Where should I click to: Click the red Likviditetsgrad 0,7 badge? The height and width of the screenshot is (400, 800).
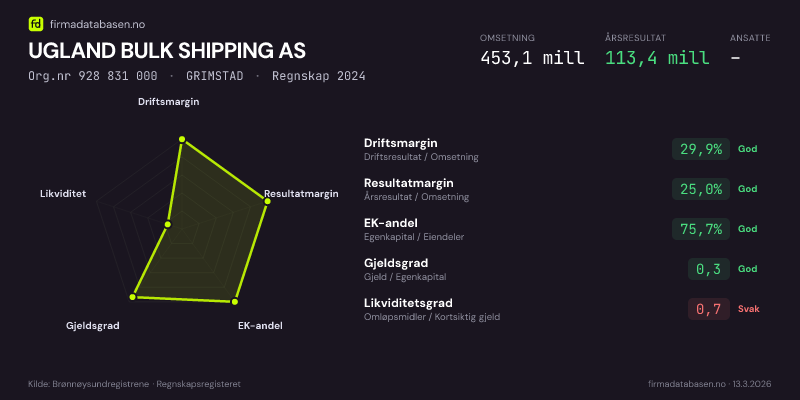(x=708, y=309)
